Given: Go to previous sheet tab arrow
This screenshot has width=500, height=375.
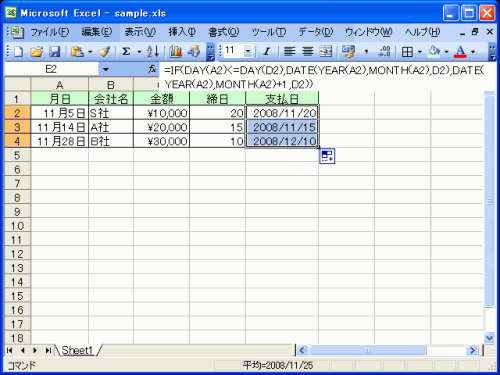Looking at the screenshot, I should pyautogui.click(x=22, y=350).
